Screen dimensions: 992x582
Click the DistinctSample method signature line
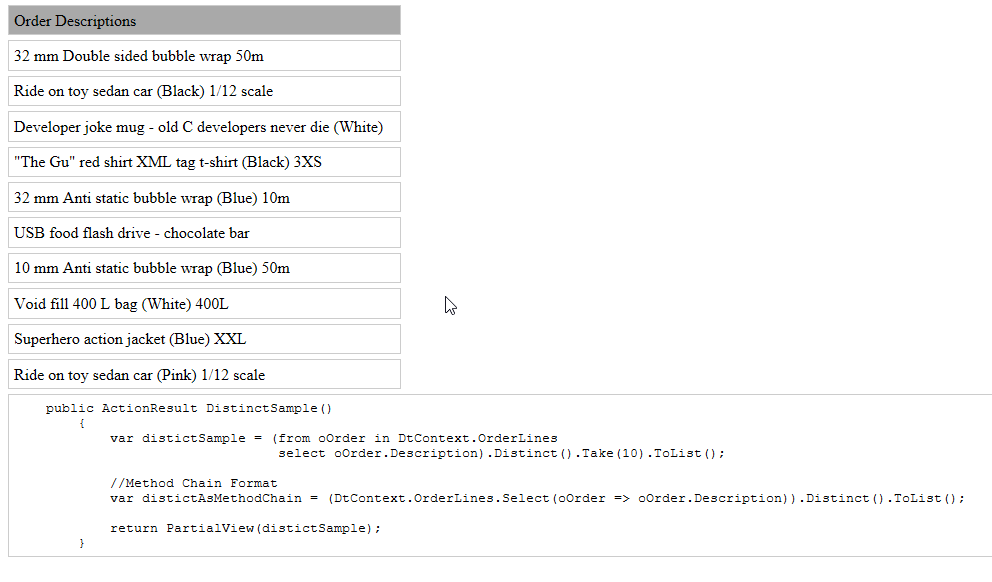point(189,408)
